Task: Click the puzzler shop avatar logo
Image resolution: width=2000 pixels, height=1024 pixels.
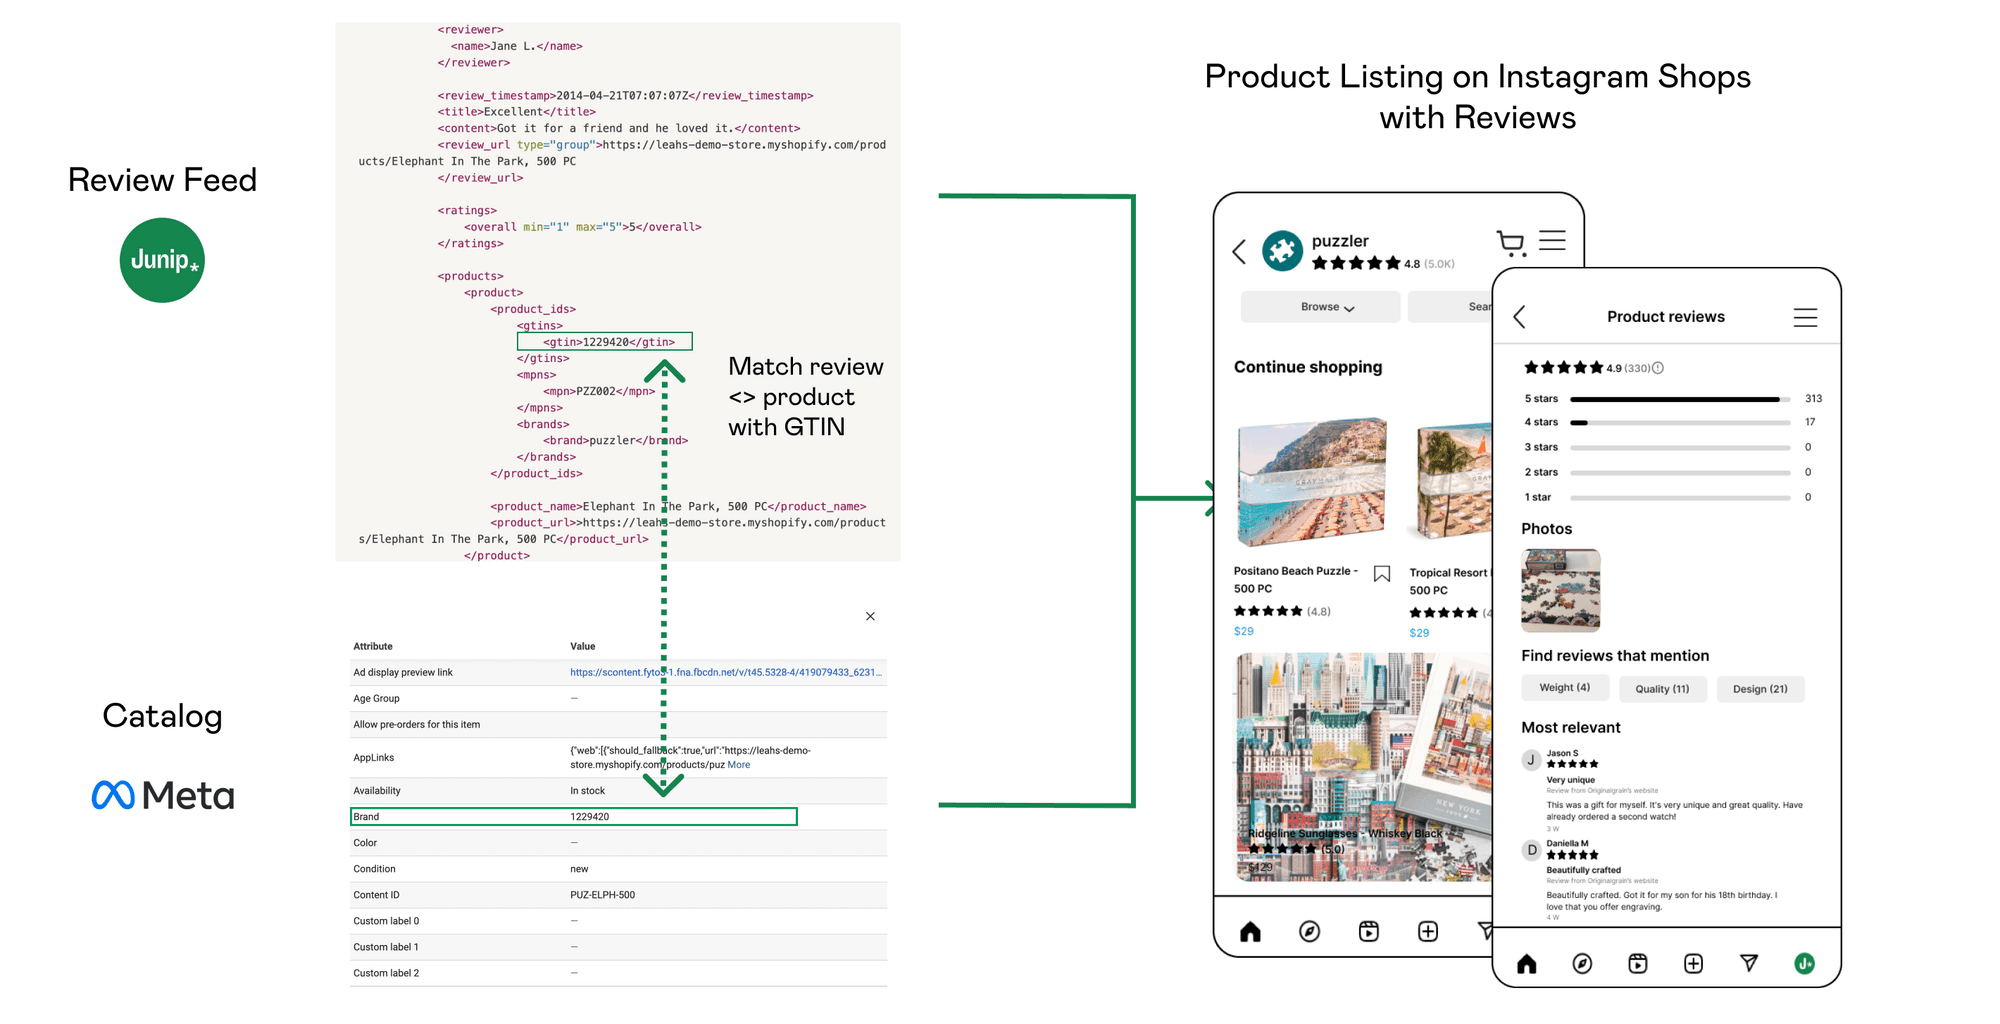Action: [x=1282, y=251]
